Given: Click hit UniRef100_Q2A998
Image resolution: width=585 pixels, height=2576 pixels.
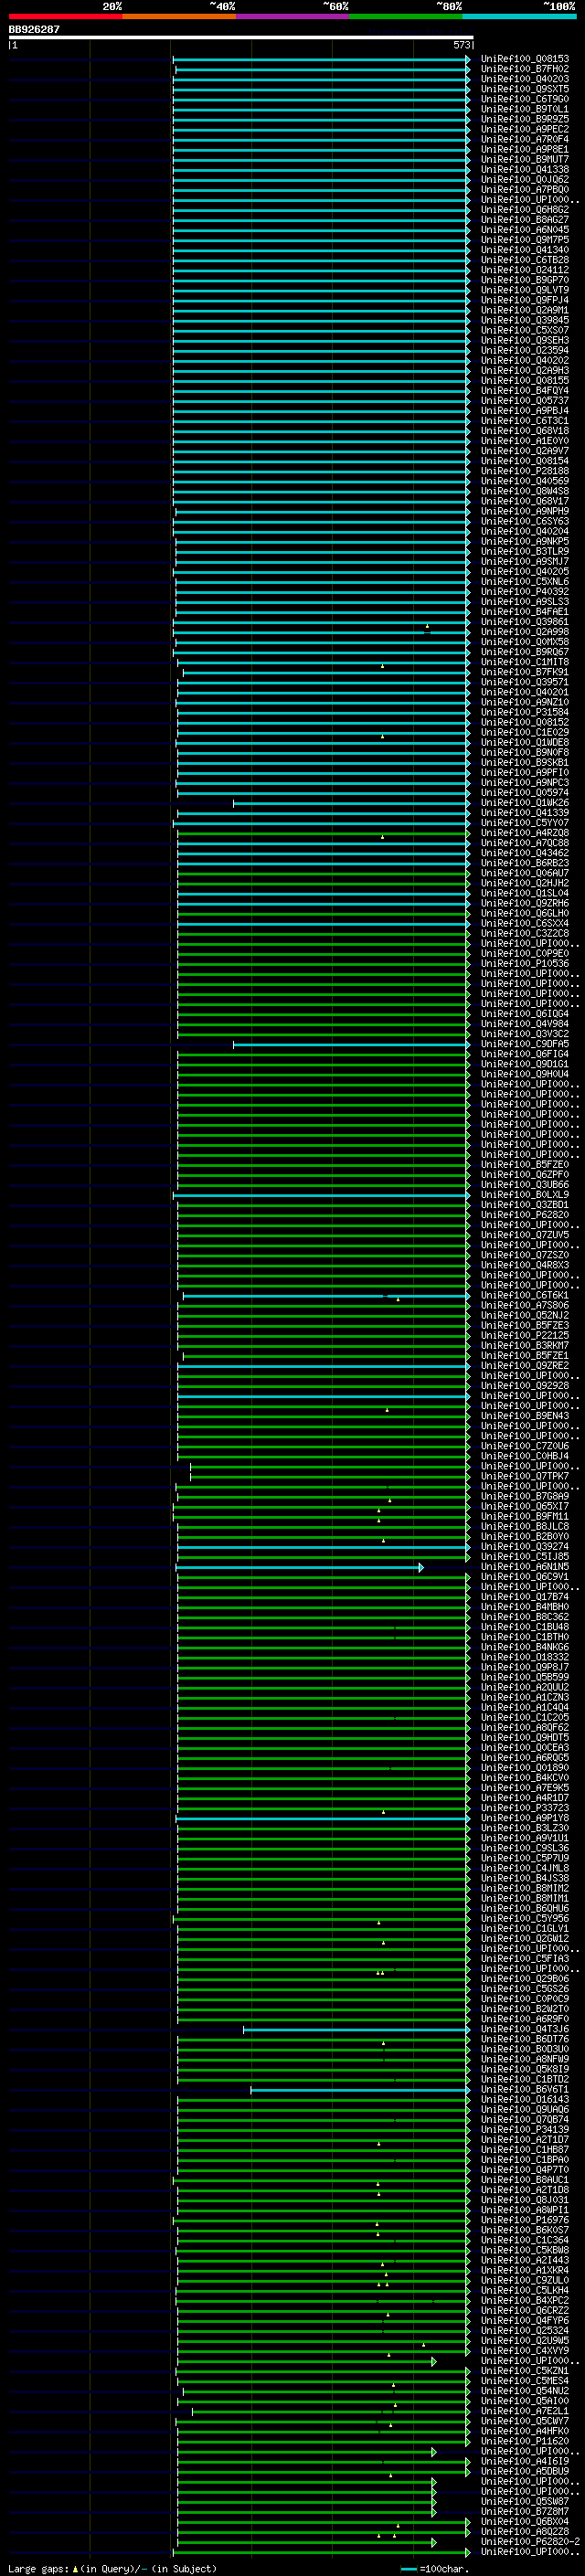Looking at the screenshot, I should point(525,632).
